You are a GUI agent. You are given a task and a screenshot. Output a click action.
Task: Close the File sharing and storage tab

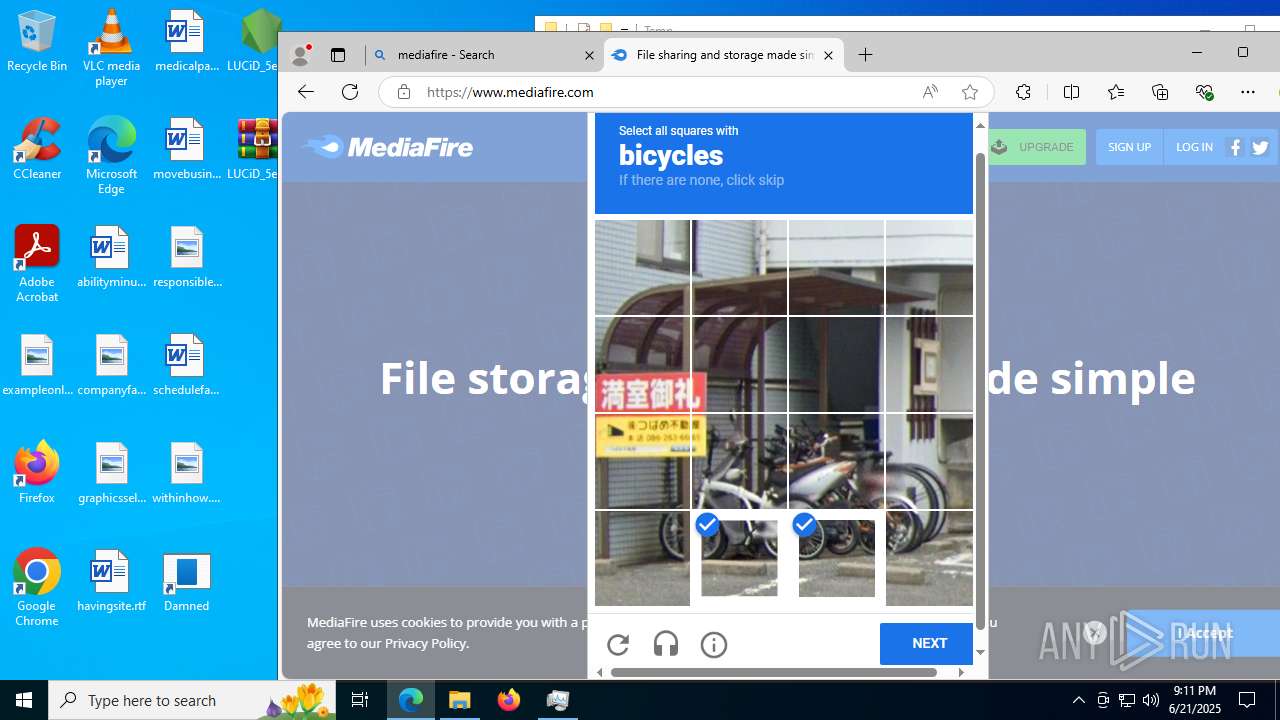[x=828, y=55]
